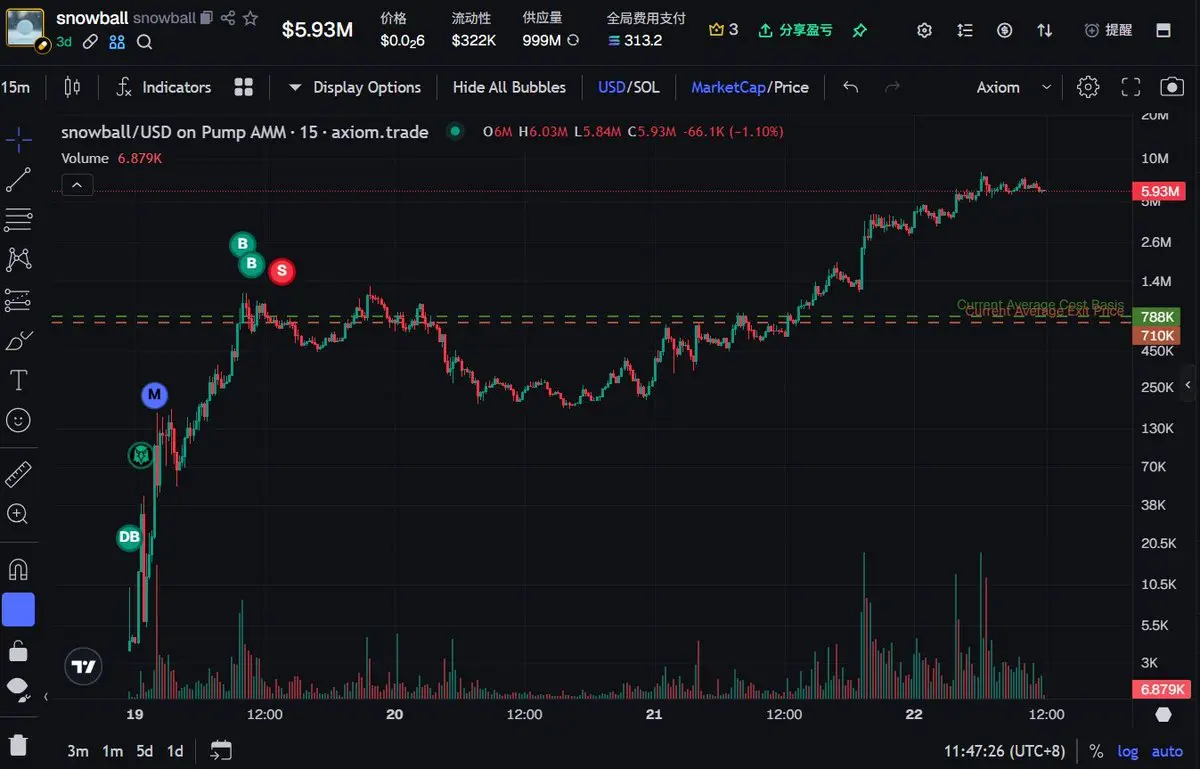Switch chart to Price mode
Screen dimensions: 1200x769
pos(790,87)
